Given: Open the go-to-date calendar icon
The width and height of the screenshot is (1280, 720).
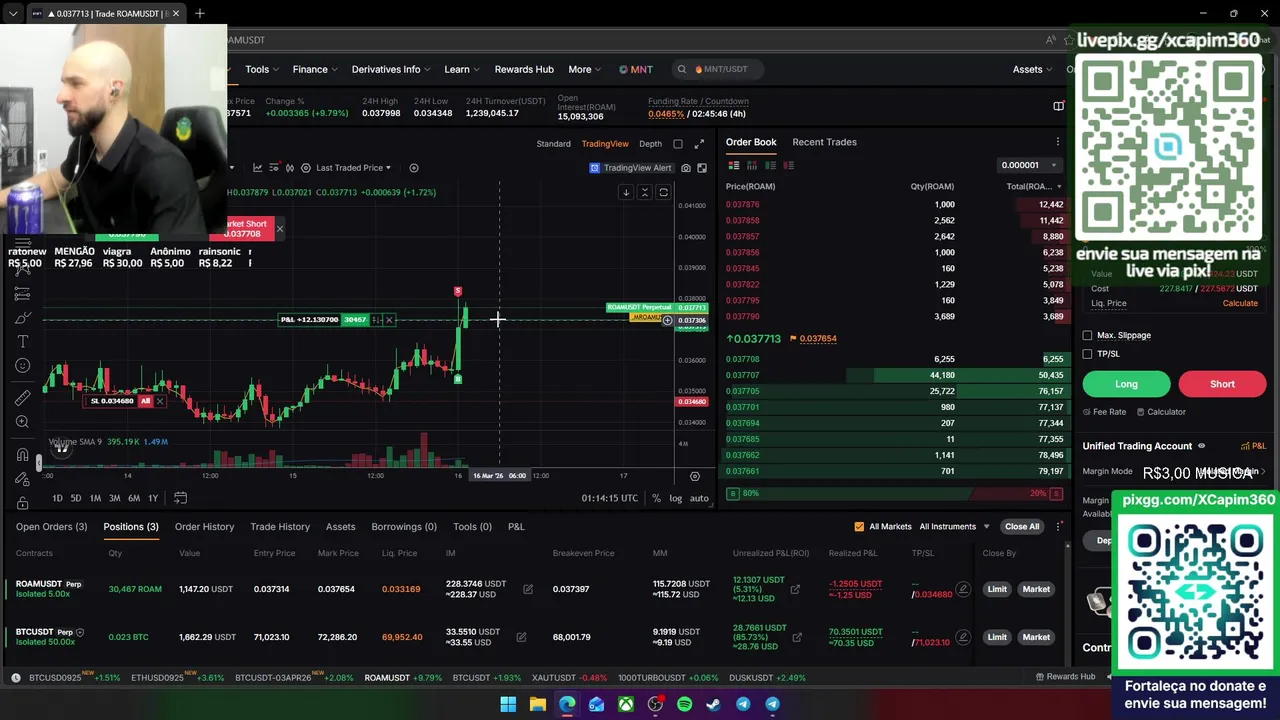Looking at the screenshot, I should (180, 498).
